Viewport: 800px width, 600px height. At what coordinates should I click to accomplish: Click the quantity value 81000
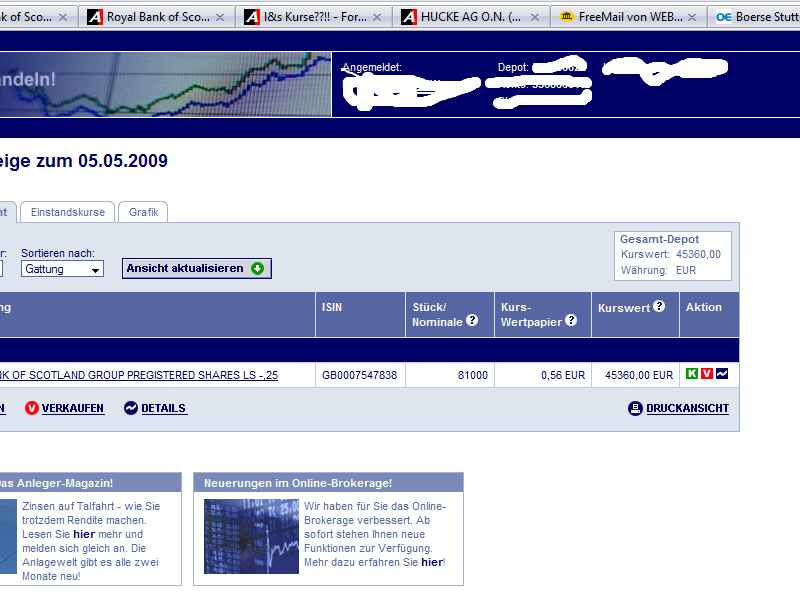(472, 375)
